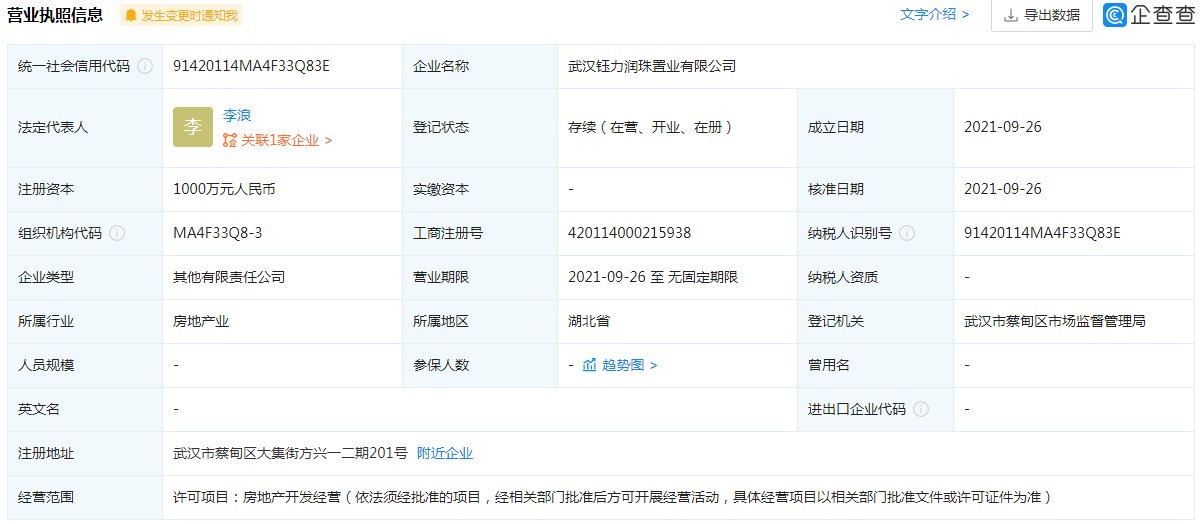Select 许可项目 business scope text
The width and height of the screenshot is (1200, 524).
point(611,497)
